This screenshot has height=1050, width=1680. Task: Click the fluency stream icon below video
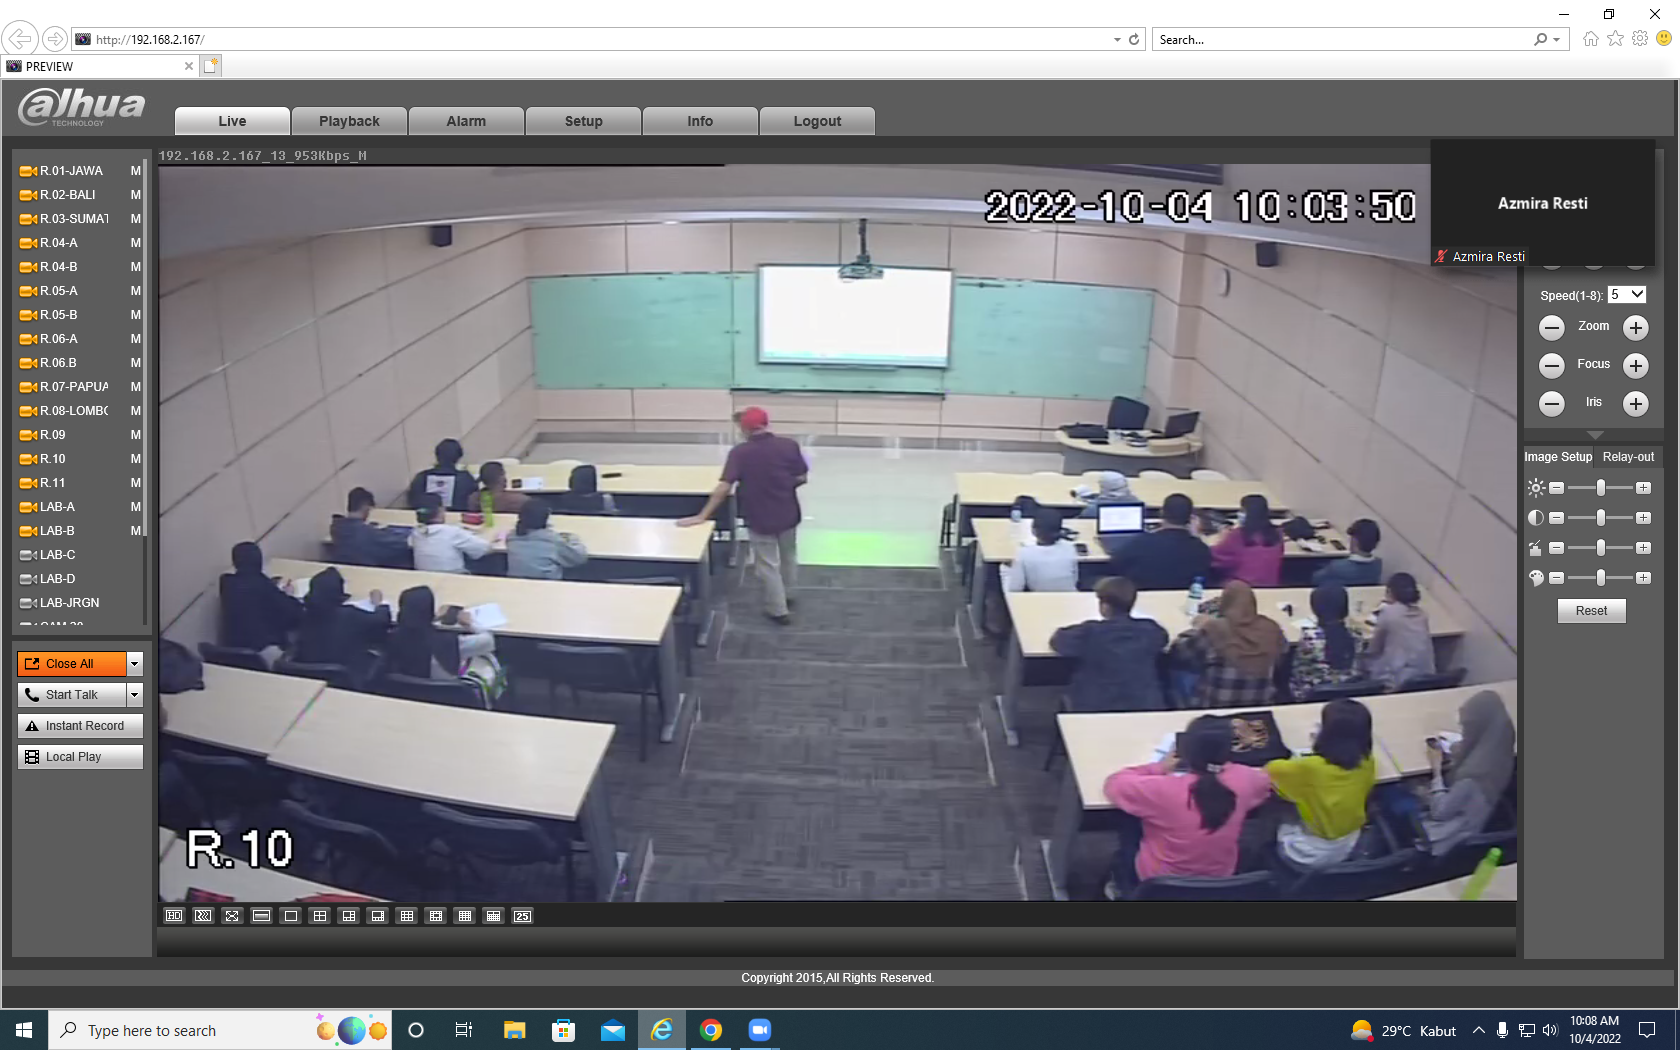(x=203, y=916)
